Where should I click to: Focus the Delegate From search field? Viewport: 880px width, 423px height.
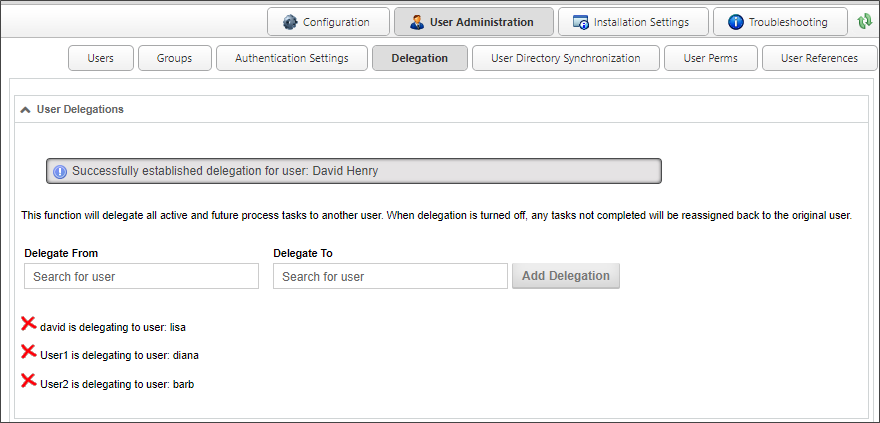tap(141, 276)
